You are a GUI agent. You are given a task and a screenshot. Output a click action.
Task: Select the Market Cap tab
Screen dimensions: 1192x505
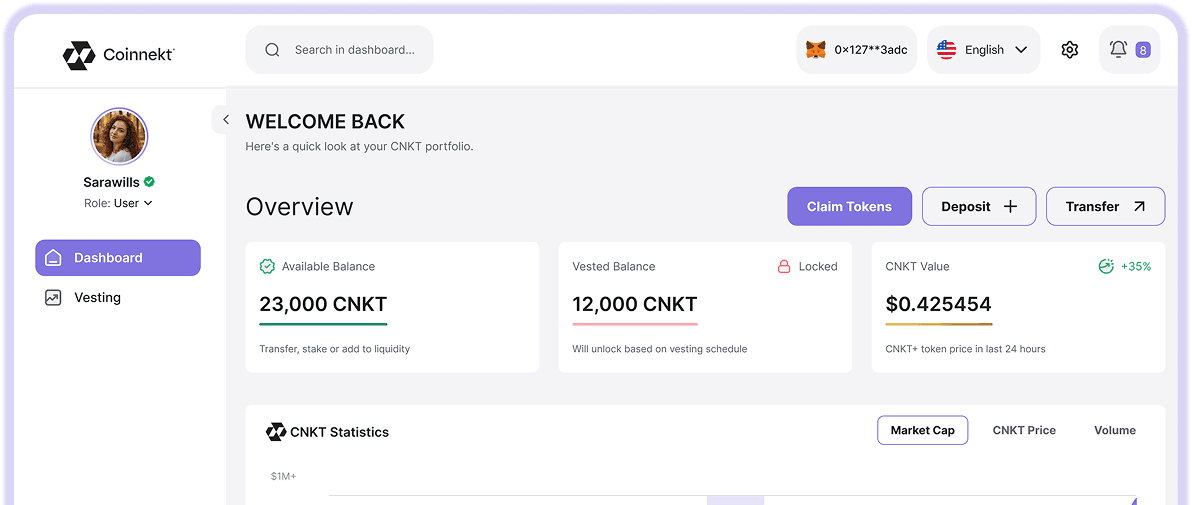tap(922, 430)
